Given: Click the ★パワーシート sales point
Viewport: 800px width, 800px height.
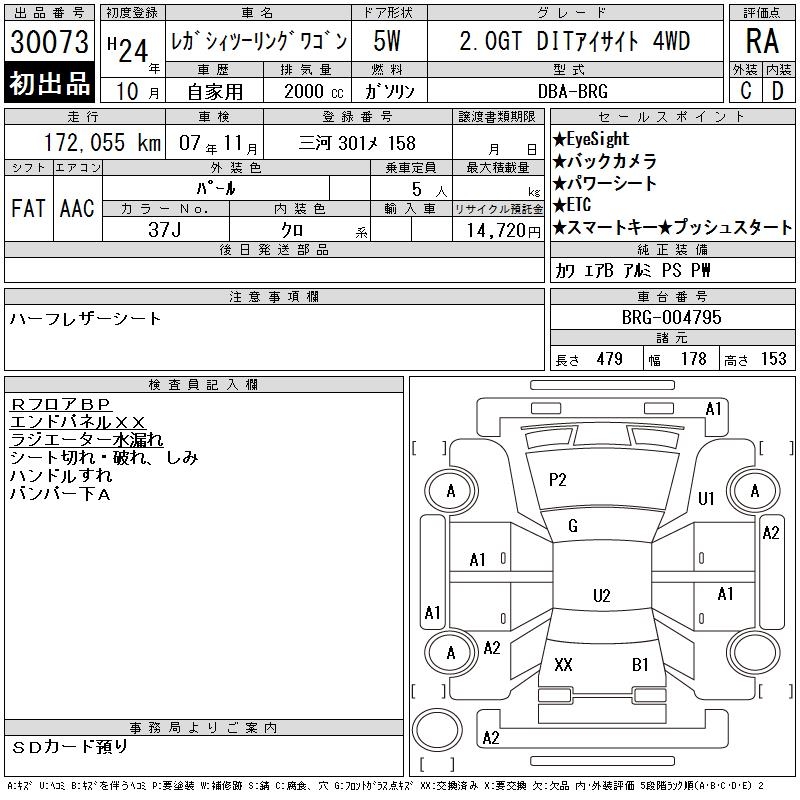Looking at the screenshot, I should (x=605, y=183).
